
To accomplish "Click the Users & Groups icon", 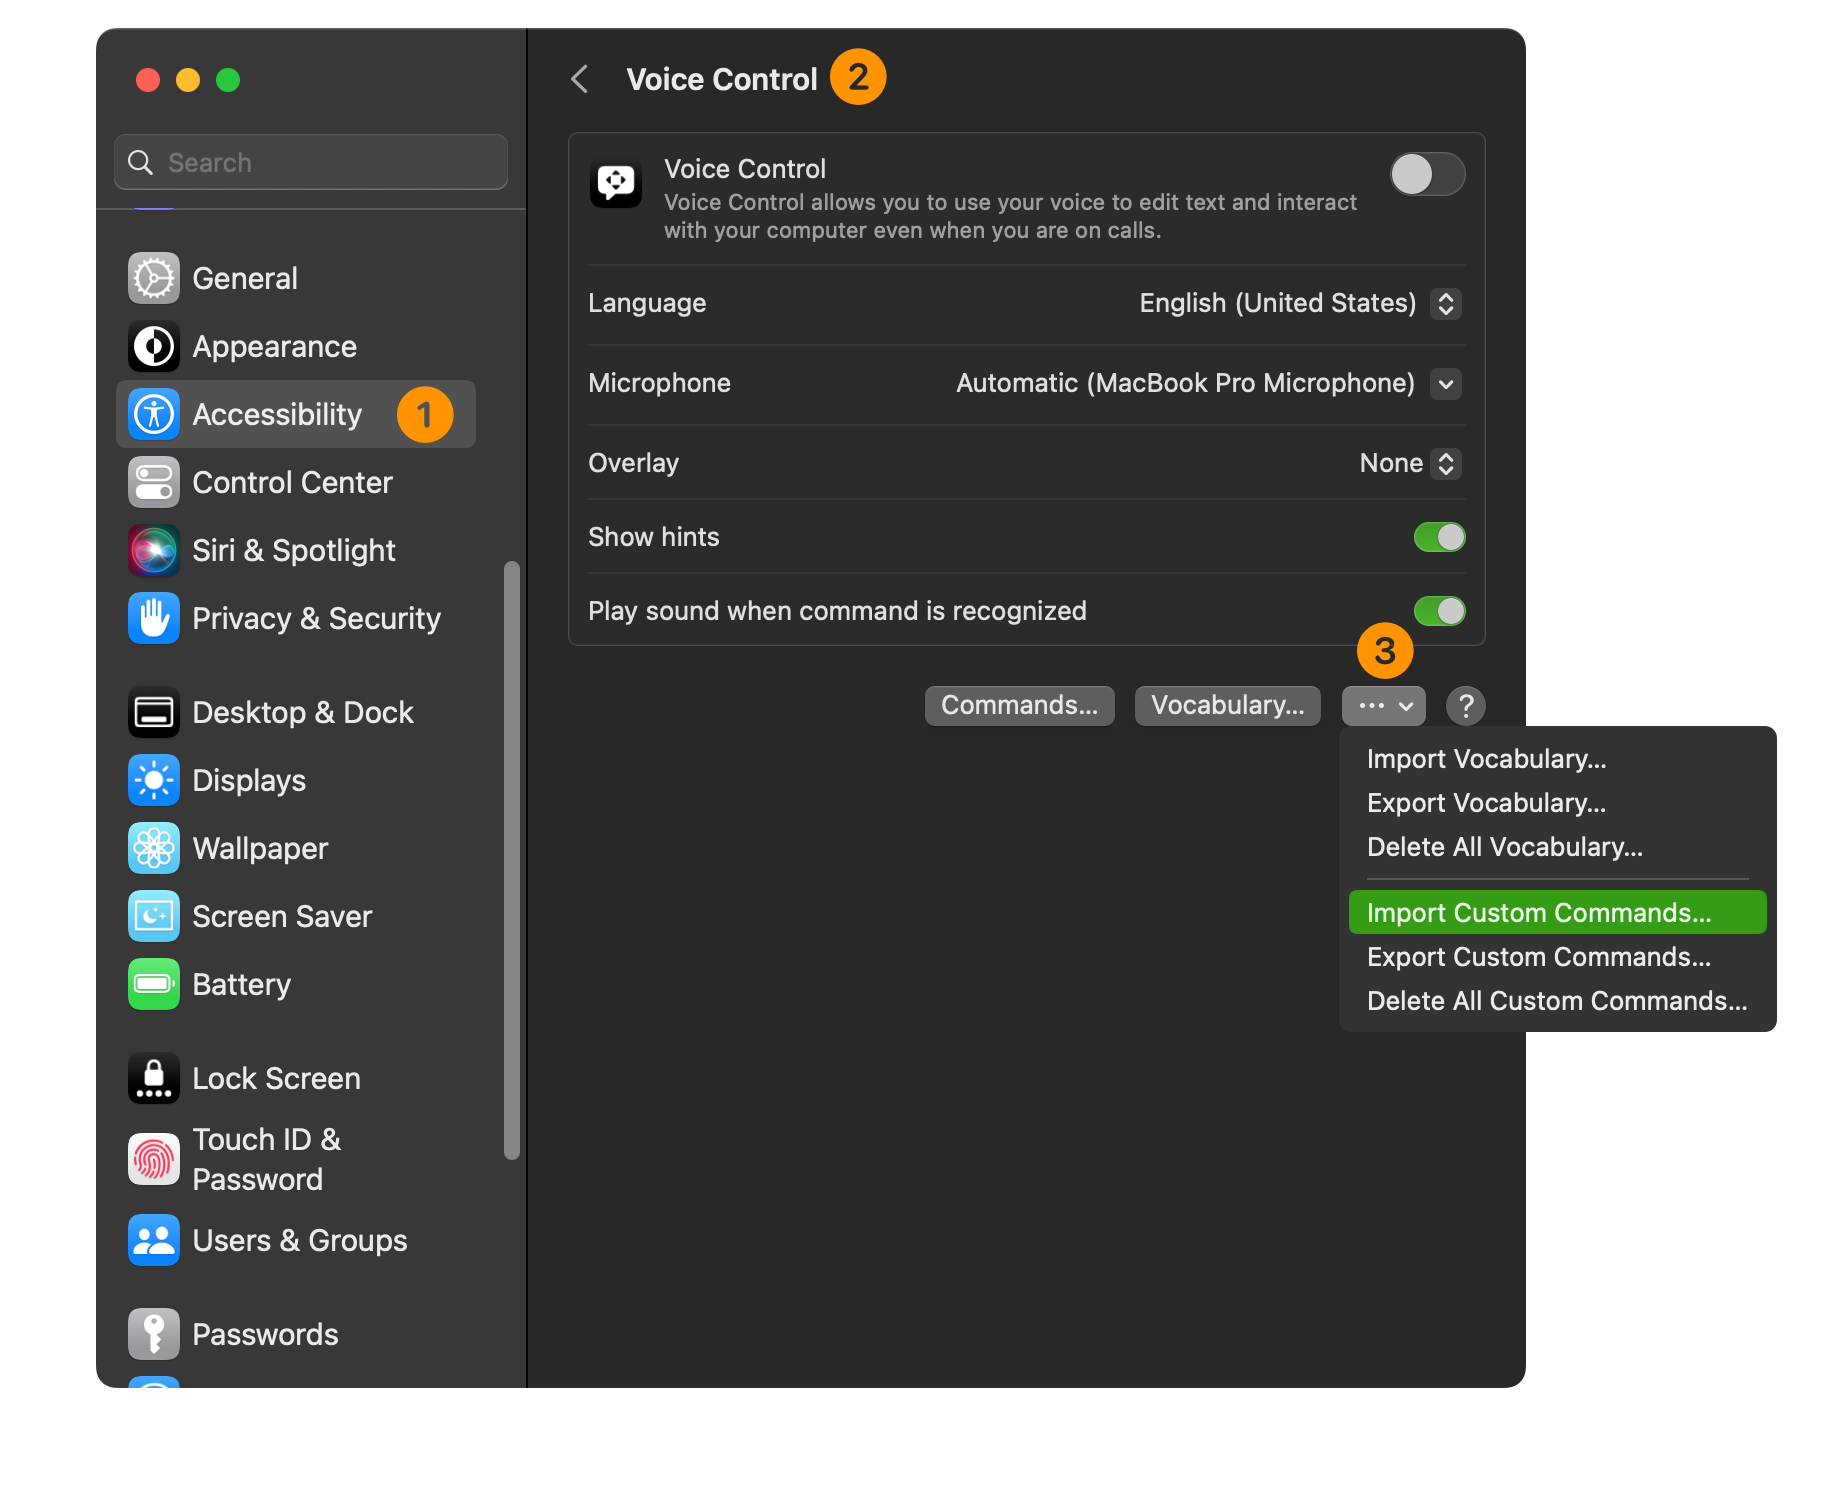I will point(153,1240).
